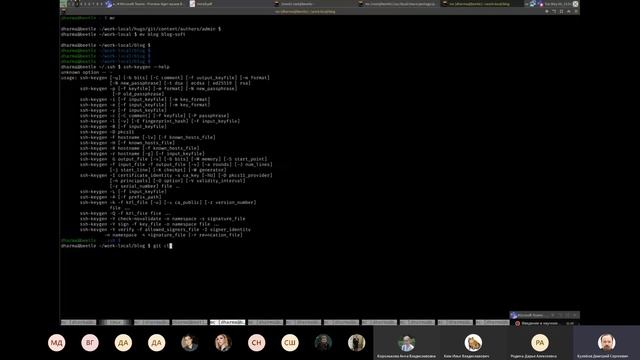Click the clock in the top panel
640x360 pixels.
558,4
